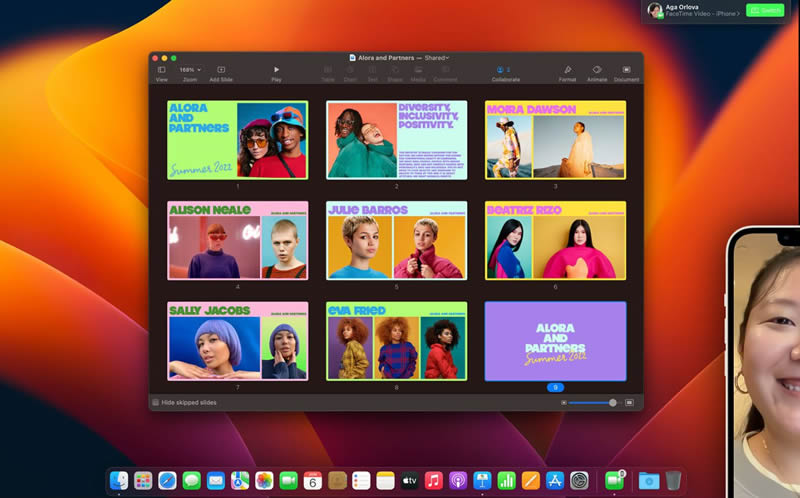This screenshot has height=498, width=800.
Task: Expand the Shared chevron next to the title
Action: pyautogui.click(x=447, y=58)
